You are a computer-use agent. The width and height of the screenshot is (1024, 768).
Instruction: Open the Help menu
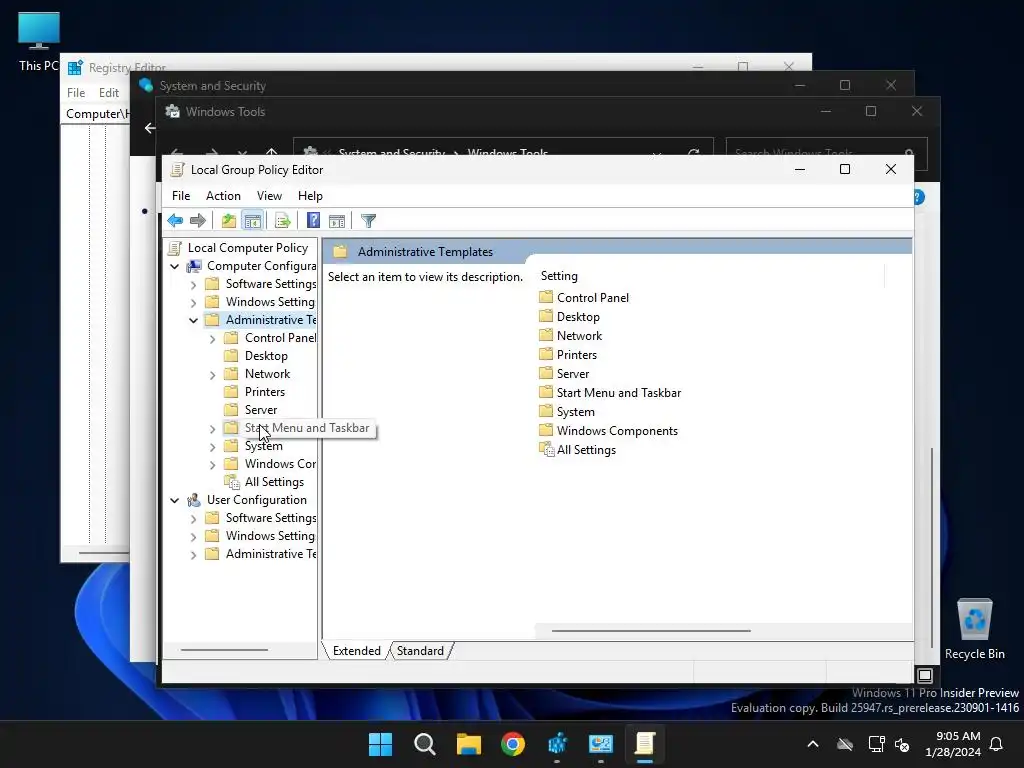click(310, 196)
